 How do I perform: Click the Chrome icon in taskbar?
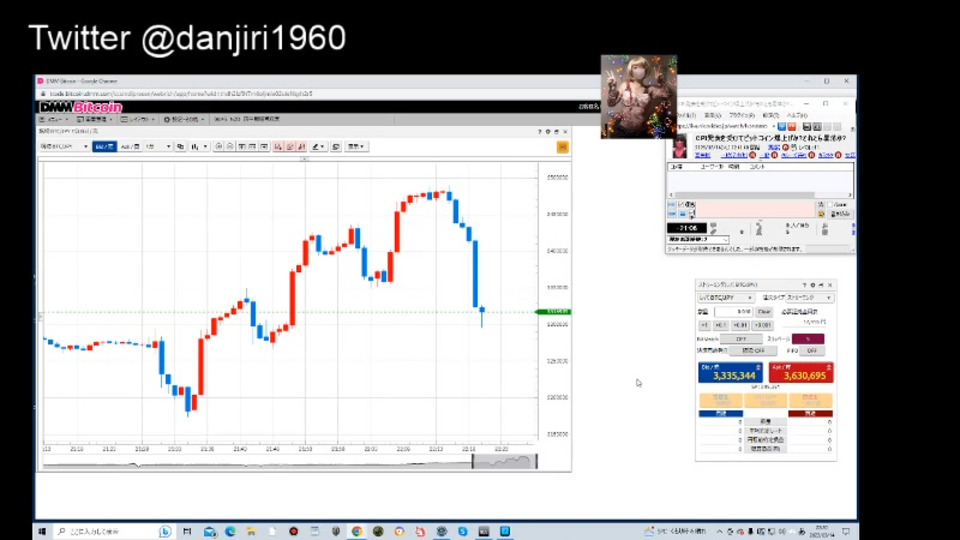coord(357,531)
